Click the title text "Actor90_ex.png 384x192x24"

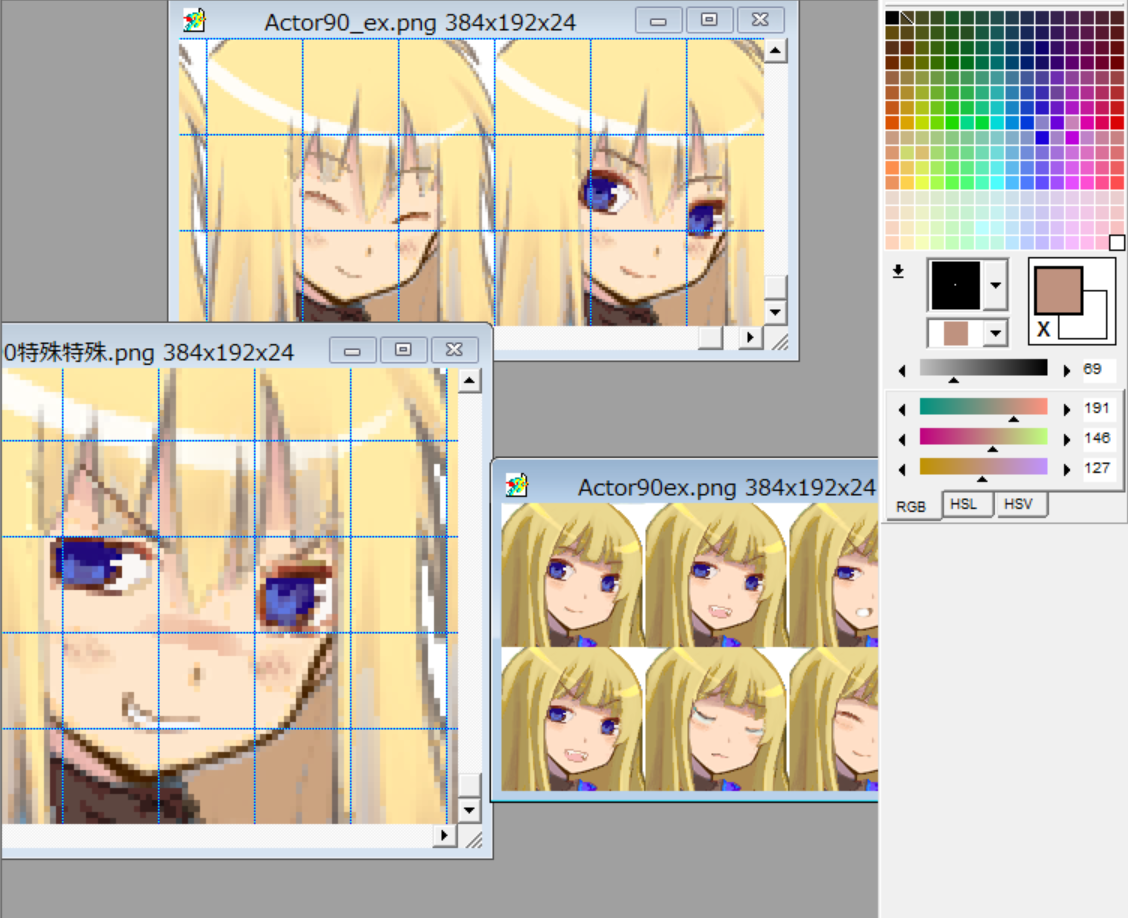tap(420, 22)
